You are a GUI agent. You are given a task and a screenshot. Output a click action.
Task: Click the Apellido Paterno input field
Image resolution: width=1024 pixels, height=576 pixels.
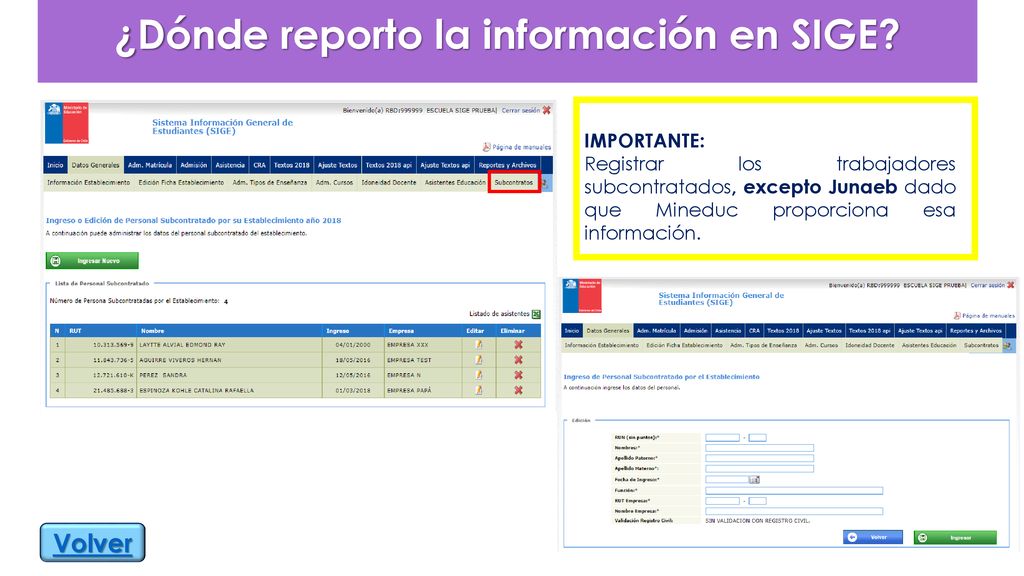point(760,458)
